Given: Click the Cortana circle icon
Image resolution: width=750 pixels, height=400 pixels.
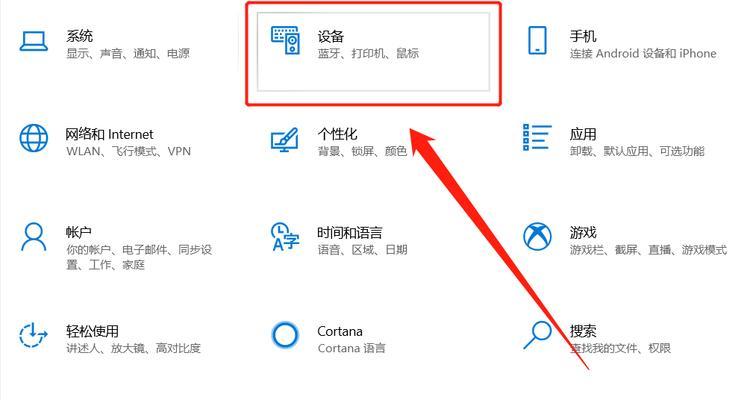Looking at the screenshot, I should point(285,334).
